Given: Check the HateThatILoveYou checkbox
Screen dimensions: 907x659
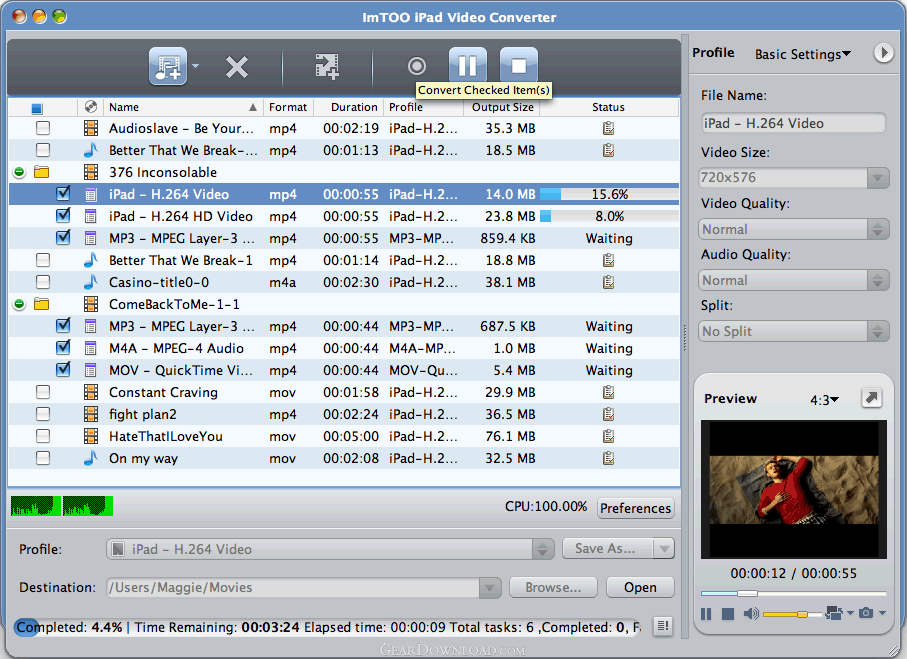Looking at the screenshot, I should (43, 436).
